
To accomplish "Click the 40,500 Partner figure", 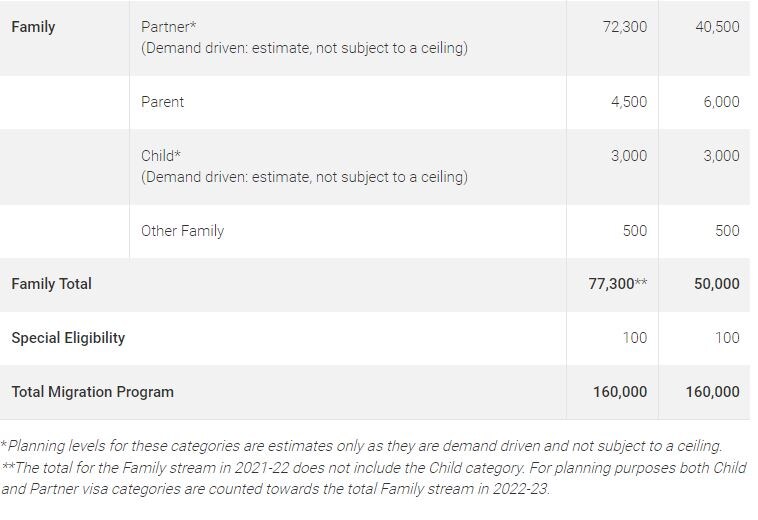I will pos(717,27).
